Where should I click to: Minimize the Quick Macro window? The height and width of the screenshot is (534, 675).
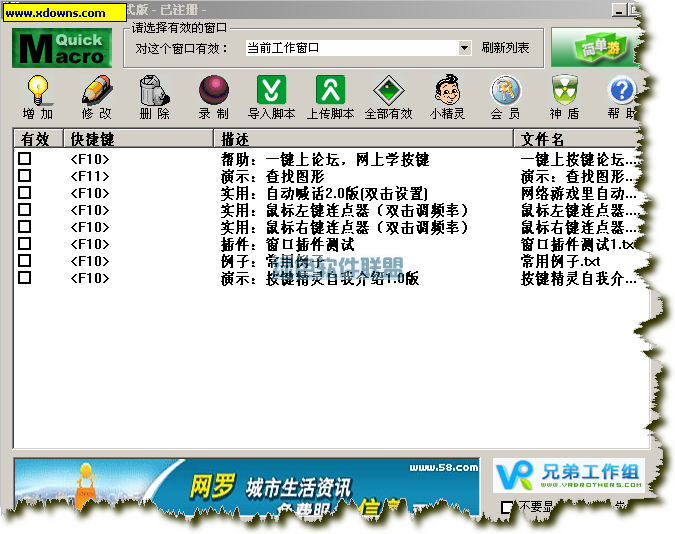click(x=619, y=10)
